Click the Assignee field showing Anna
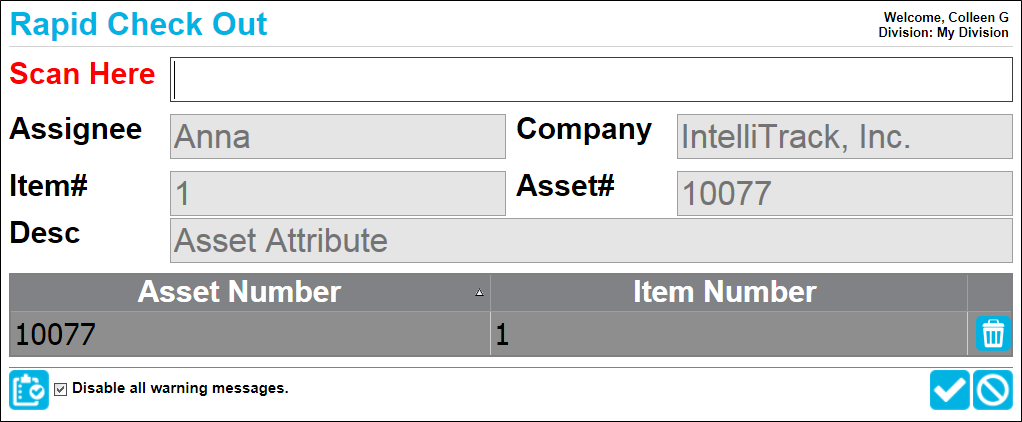1022x422 pixels. [338, 136]
